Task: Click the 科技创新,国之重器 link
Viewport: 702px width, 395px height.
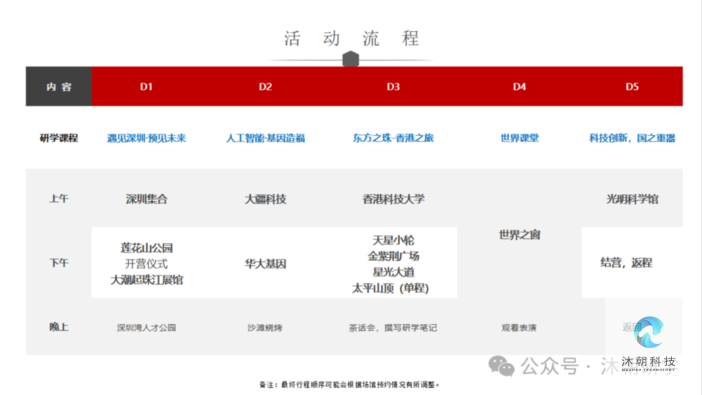Action: coord(632,138)
